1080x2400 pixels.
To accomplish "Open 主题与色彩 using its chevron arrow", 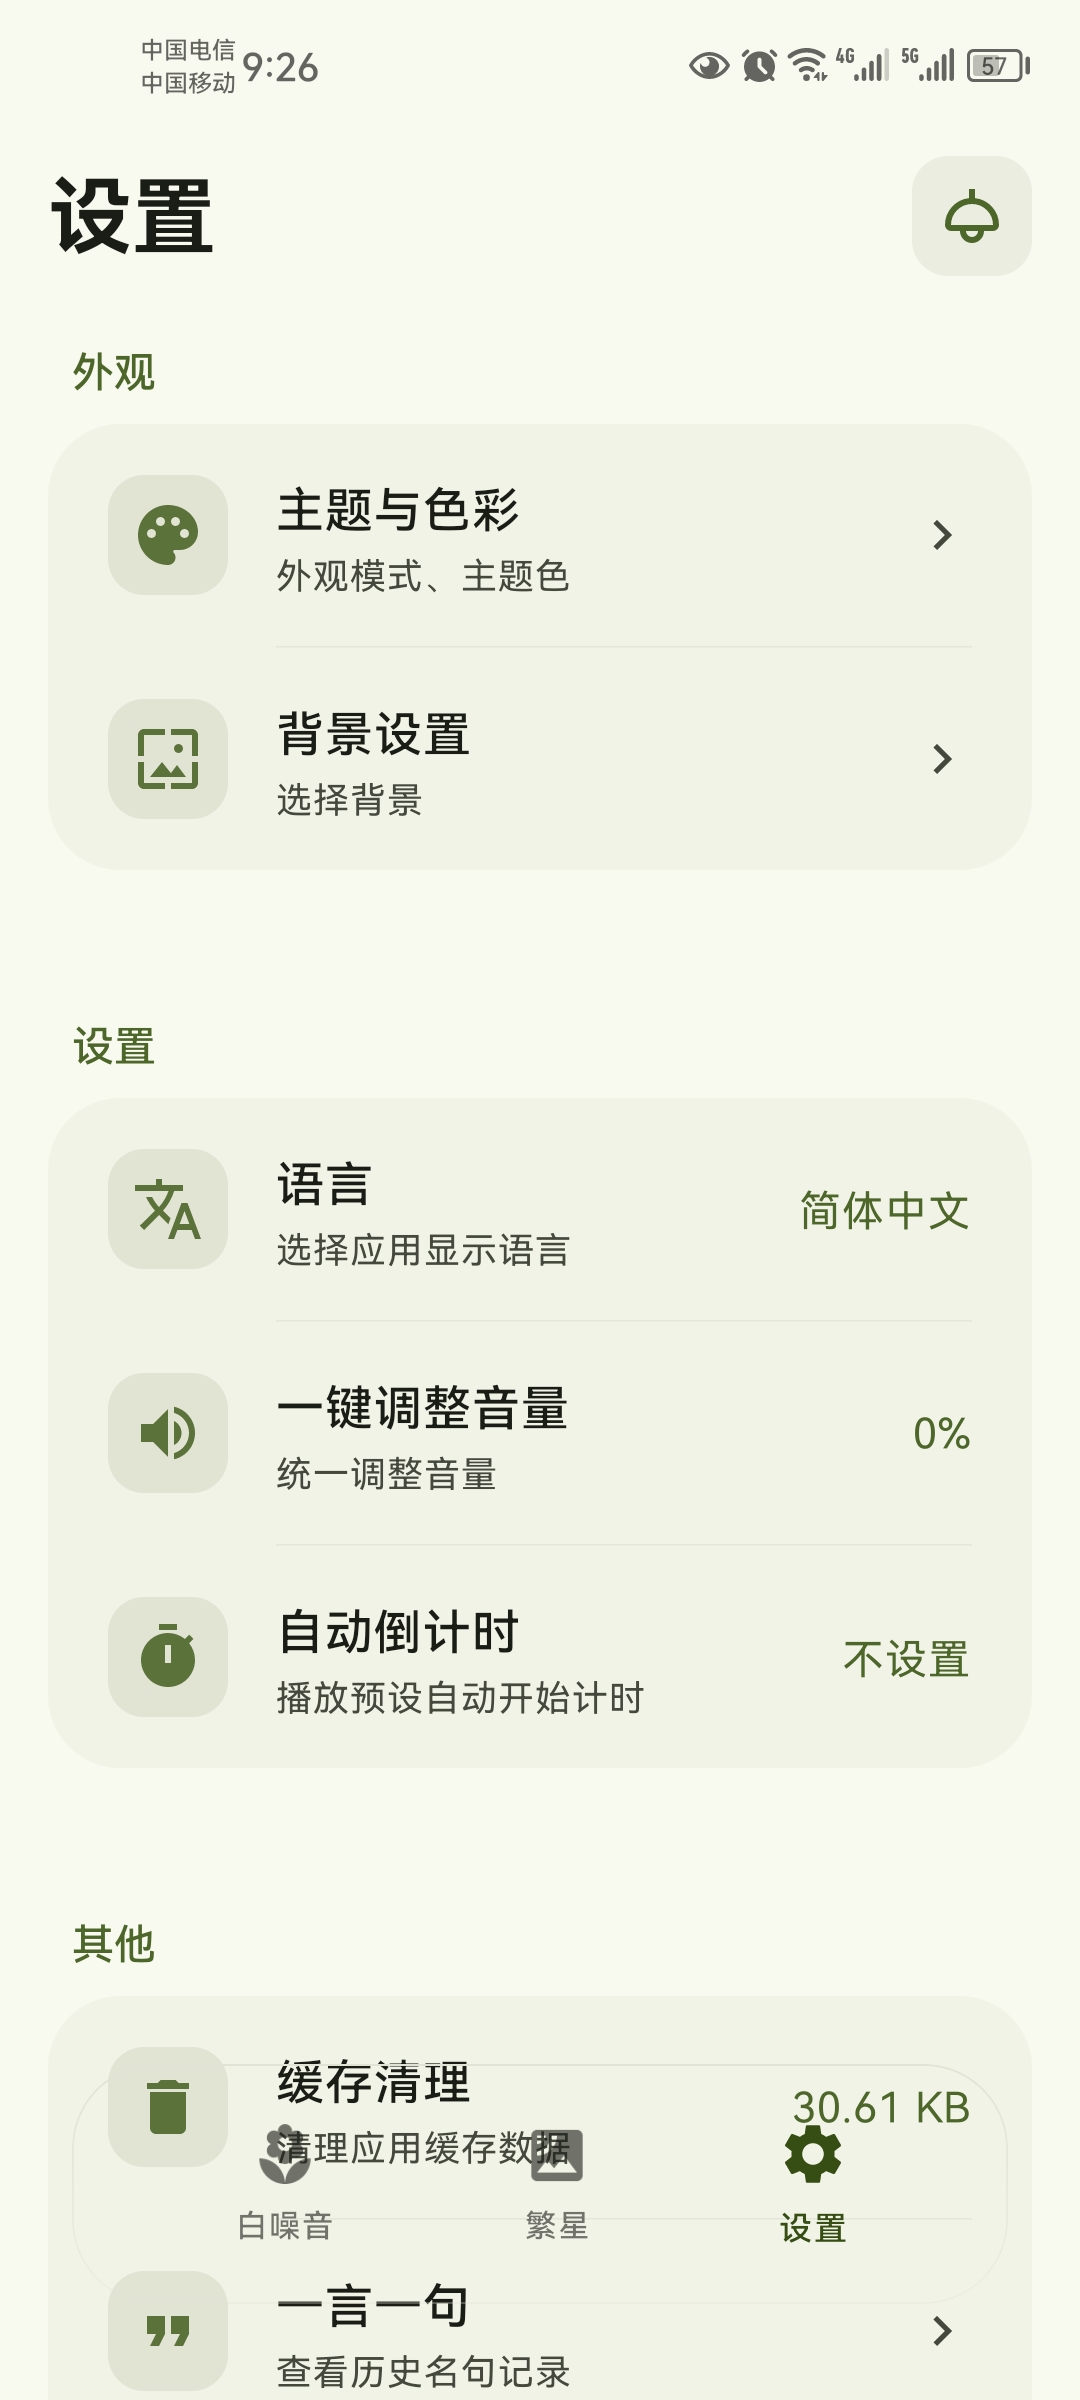I will (941, 535).
